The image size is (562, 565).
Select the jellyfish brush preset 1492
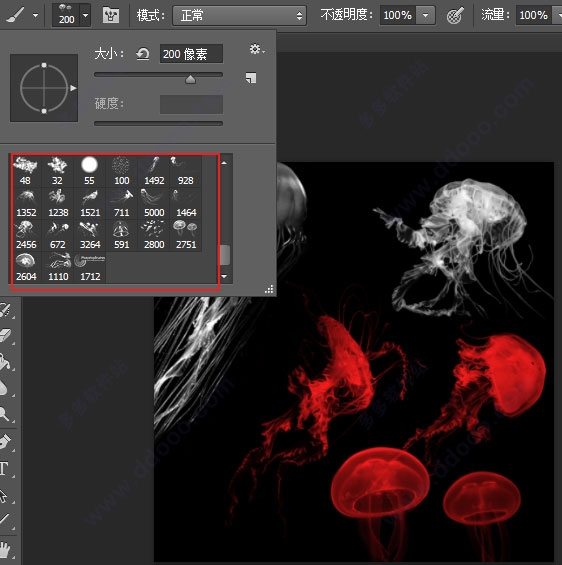(x=154, y=171)
